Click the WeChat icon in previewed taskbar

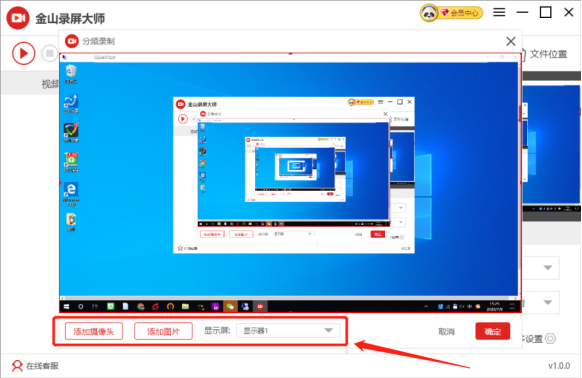tap(230, 306)
